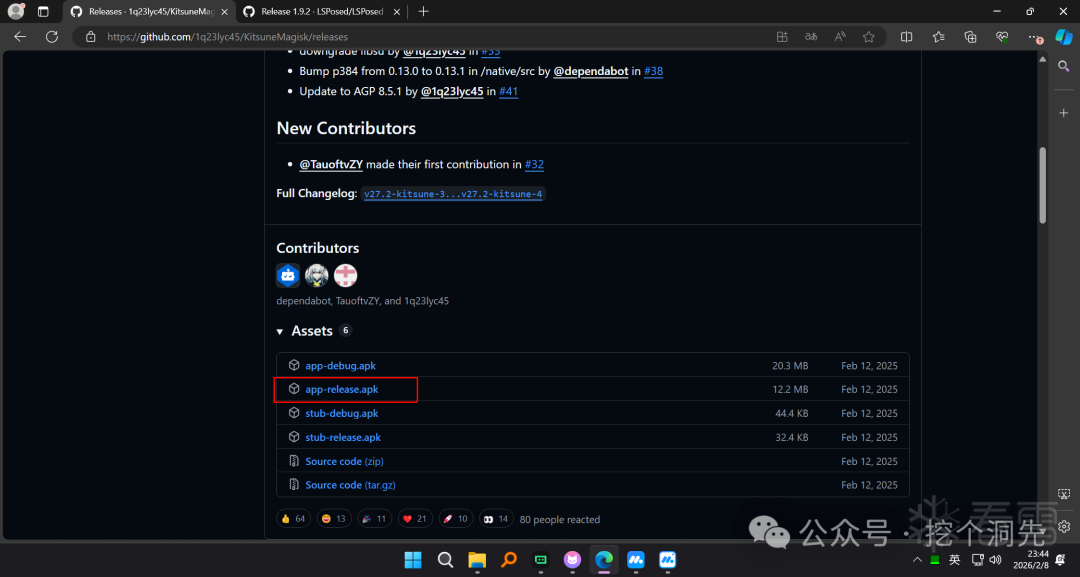Viewport: 1080px width, 577px height.
Task: Open the browser profile avatar
Action: [x=15, y=11]
